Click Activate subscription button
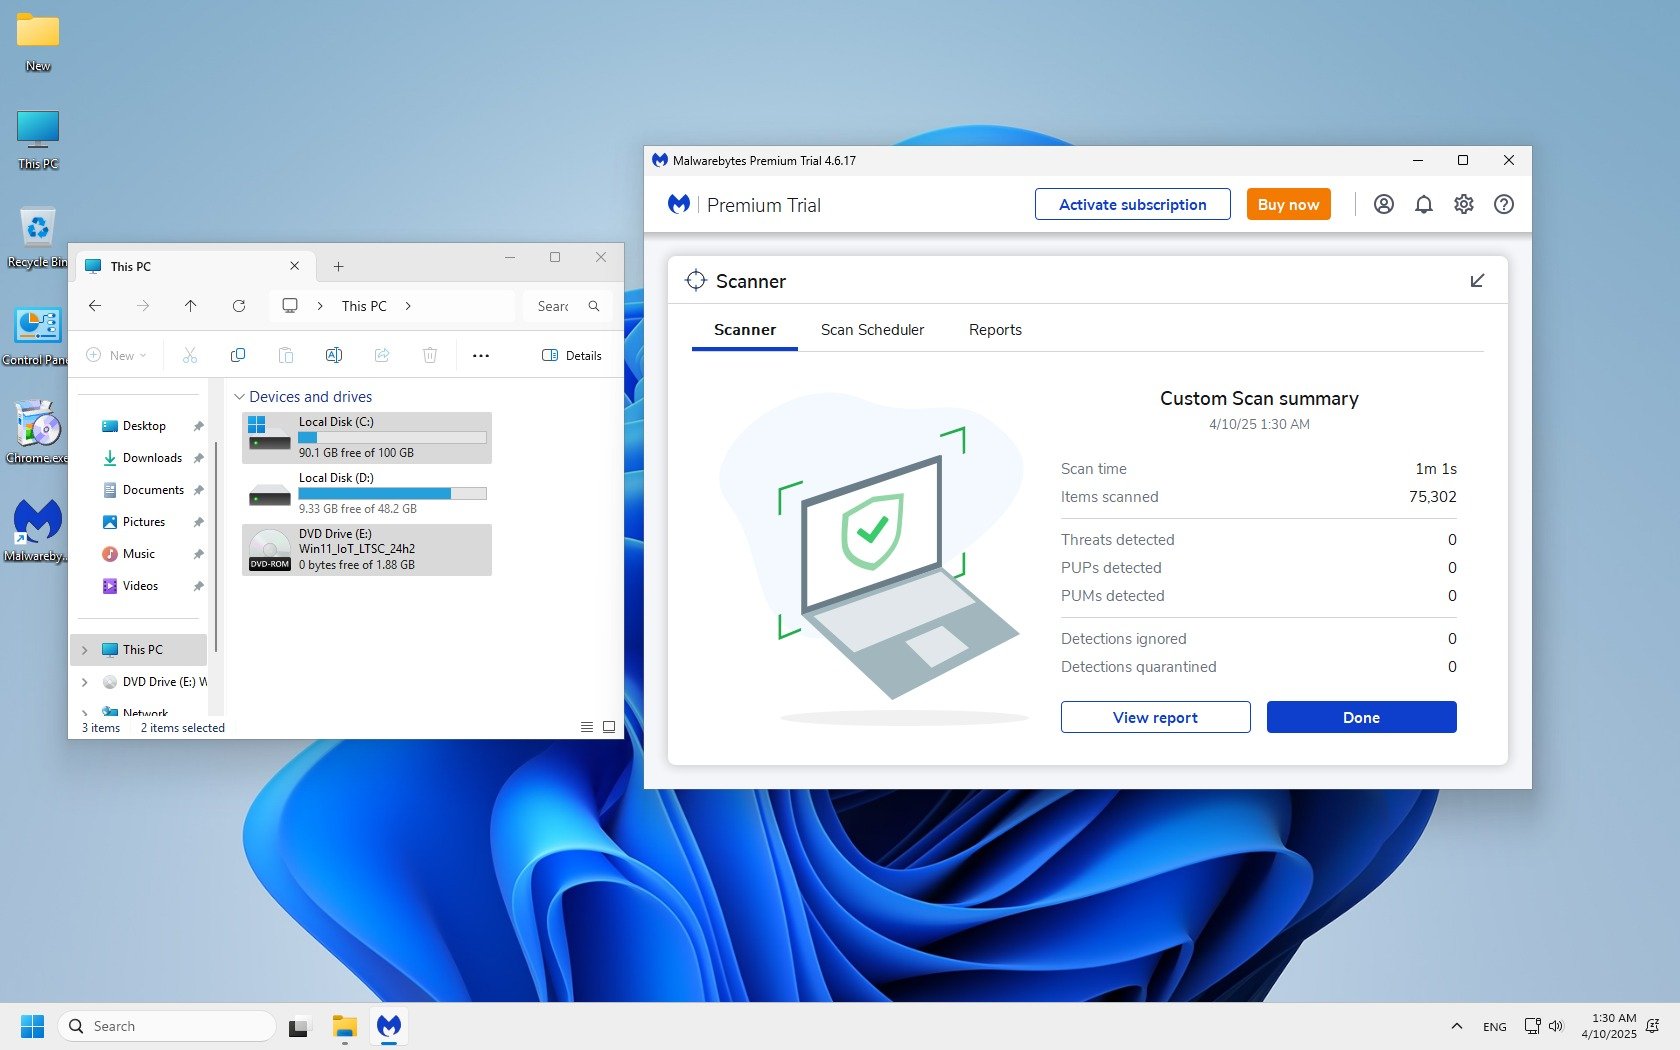The height and width of the screenshot is (1050, 1680). [x=1133, y=204]
